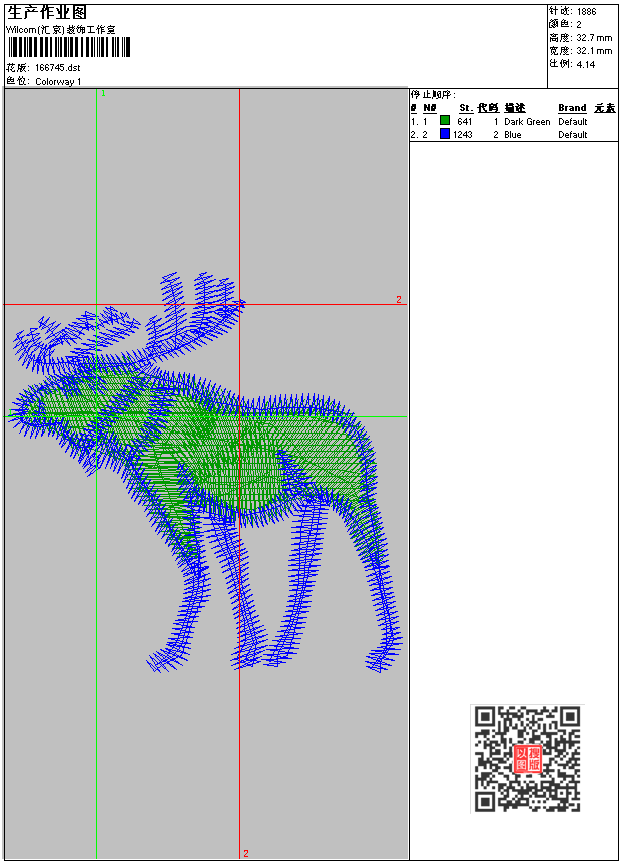Click the 描述 column header
This screenshot has height=861, width=620.
[x=514, y=108]
